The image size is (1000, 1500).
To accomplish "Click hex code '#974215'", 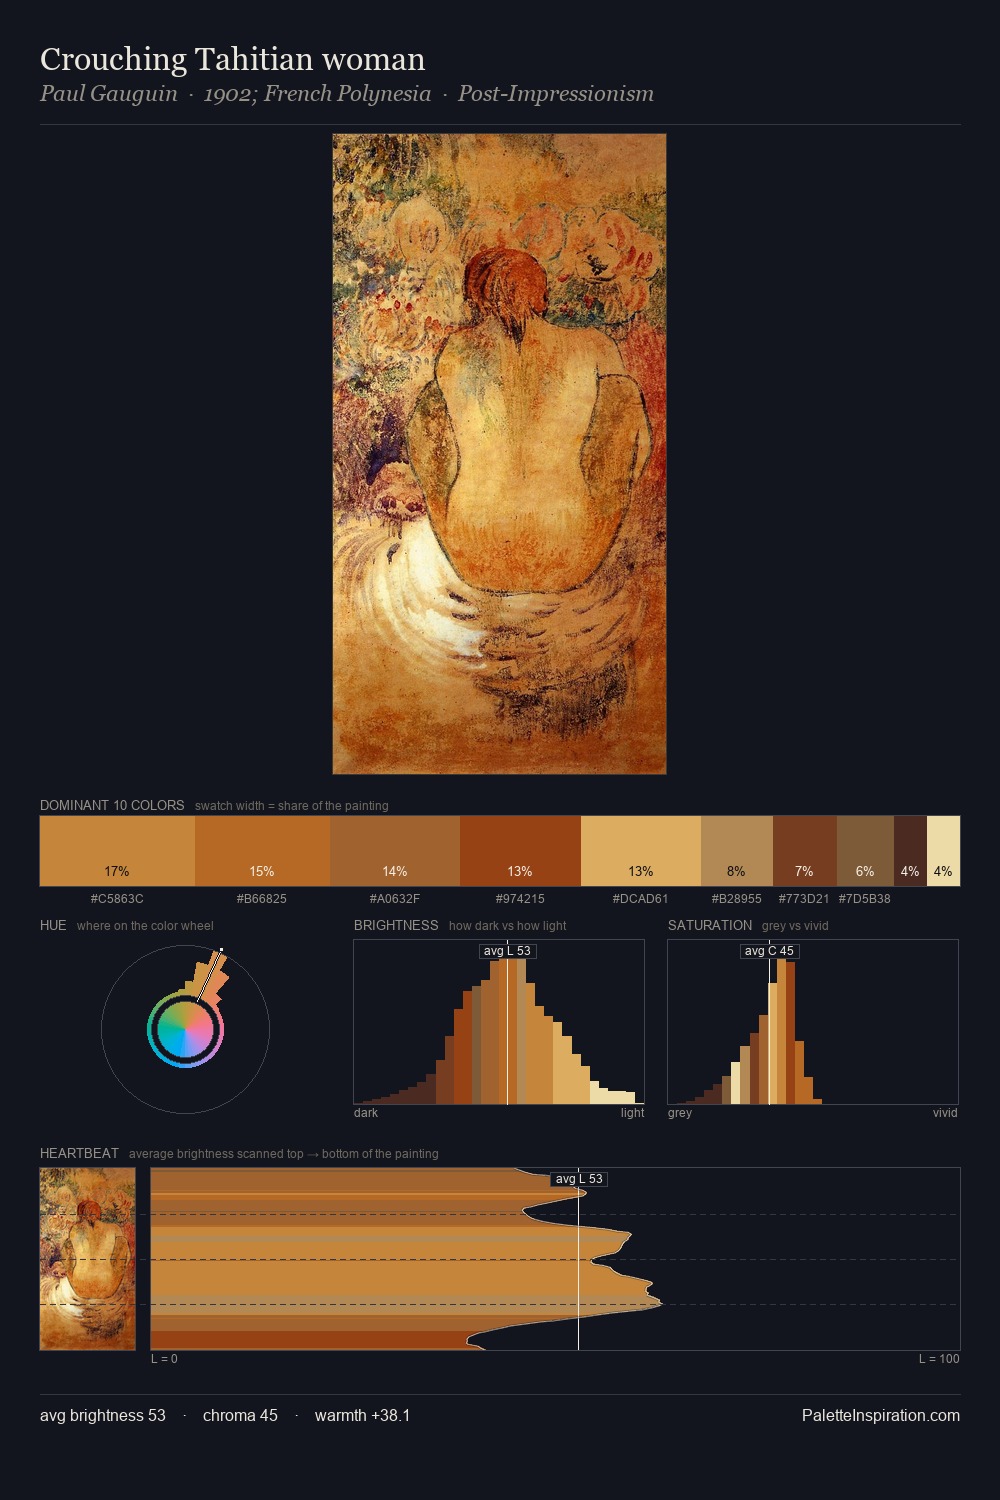I will [520, 898].
